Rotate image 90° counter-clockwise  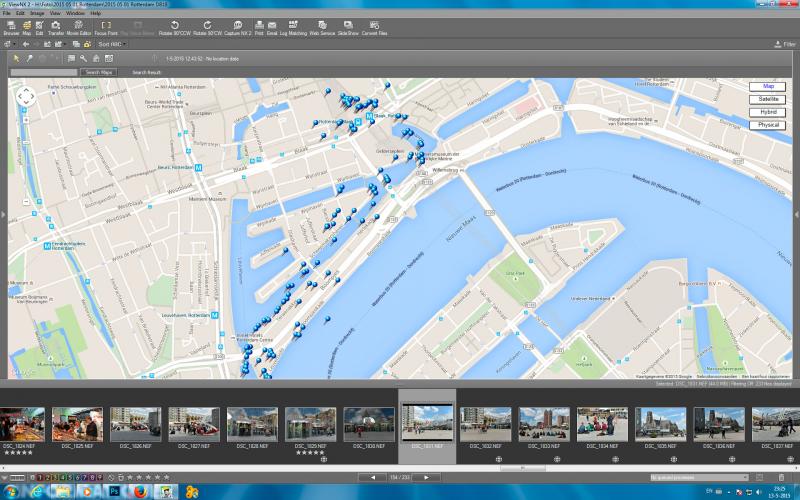point(174,28)
